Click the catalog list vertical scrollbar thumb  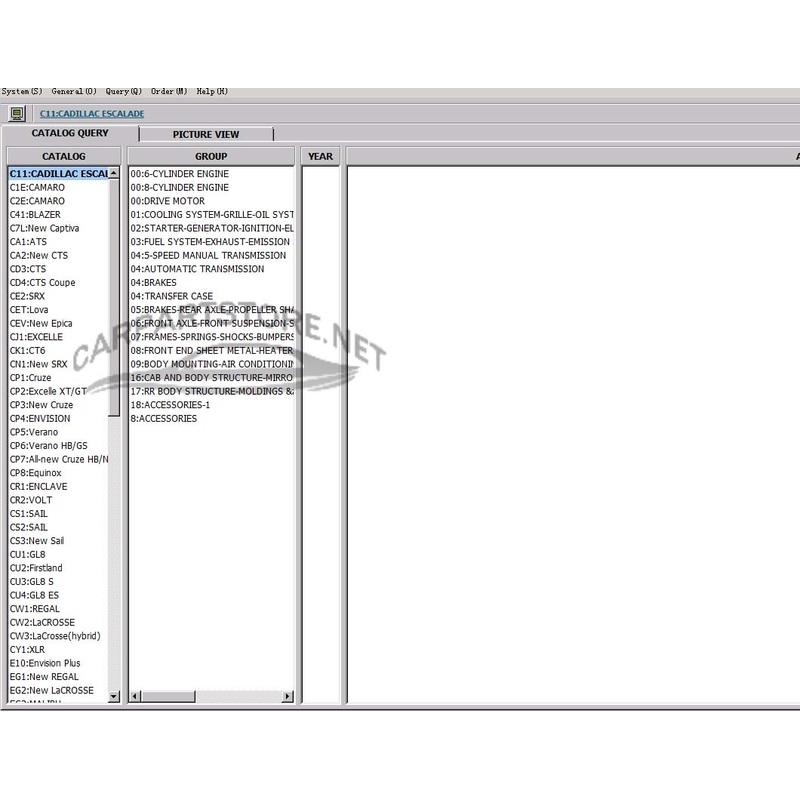(114, 297)
